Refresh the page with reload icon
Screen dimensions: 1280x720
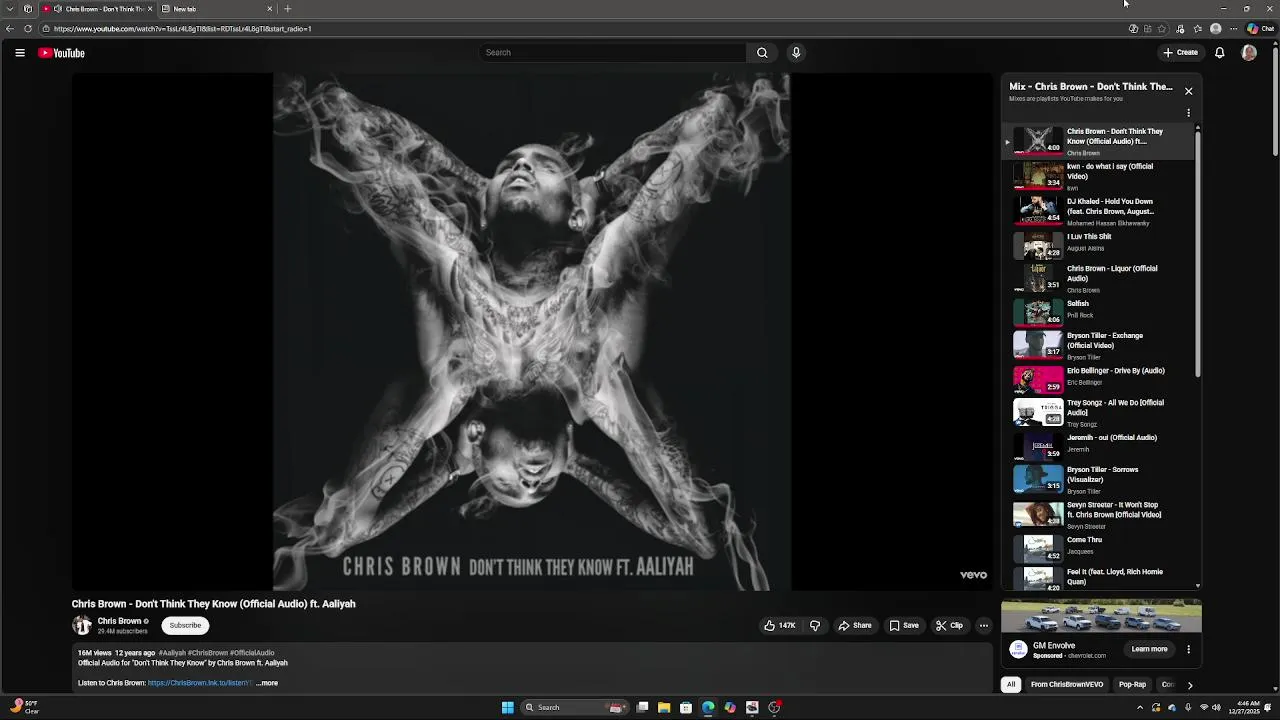coord(28,29)
